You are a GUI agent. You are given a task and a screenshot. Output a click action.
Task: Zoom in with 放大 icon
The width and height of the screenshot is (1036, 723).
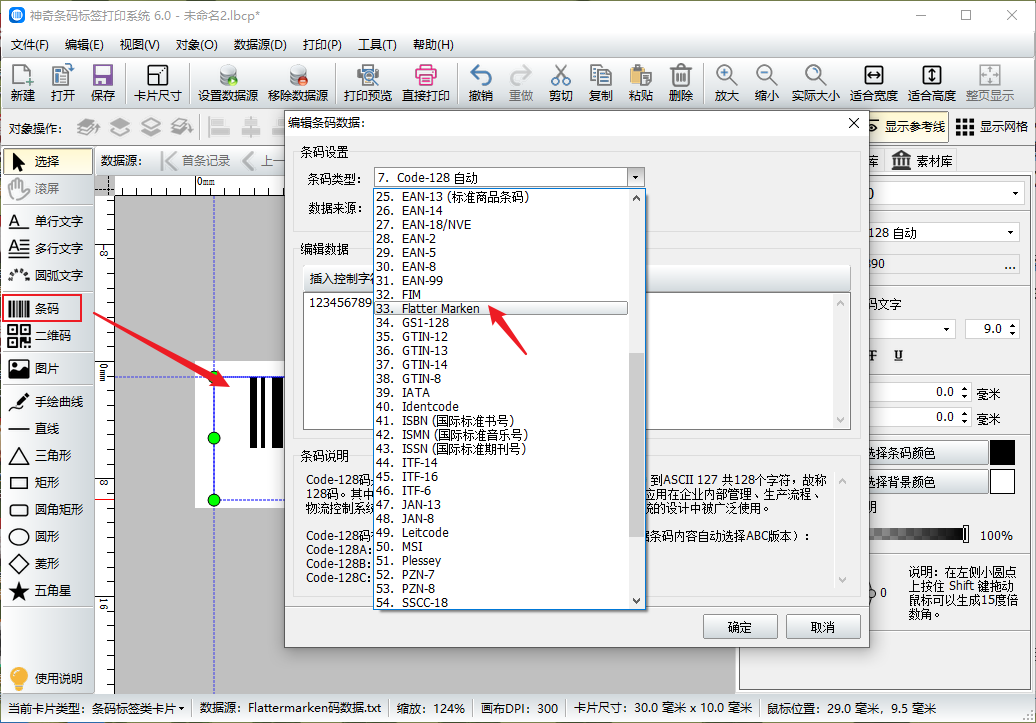point(727,83)
